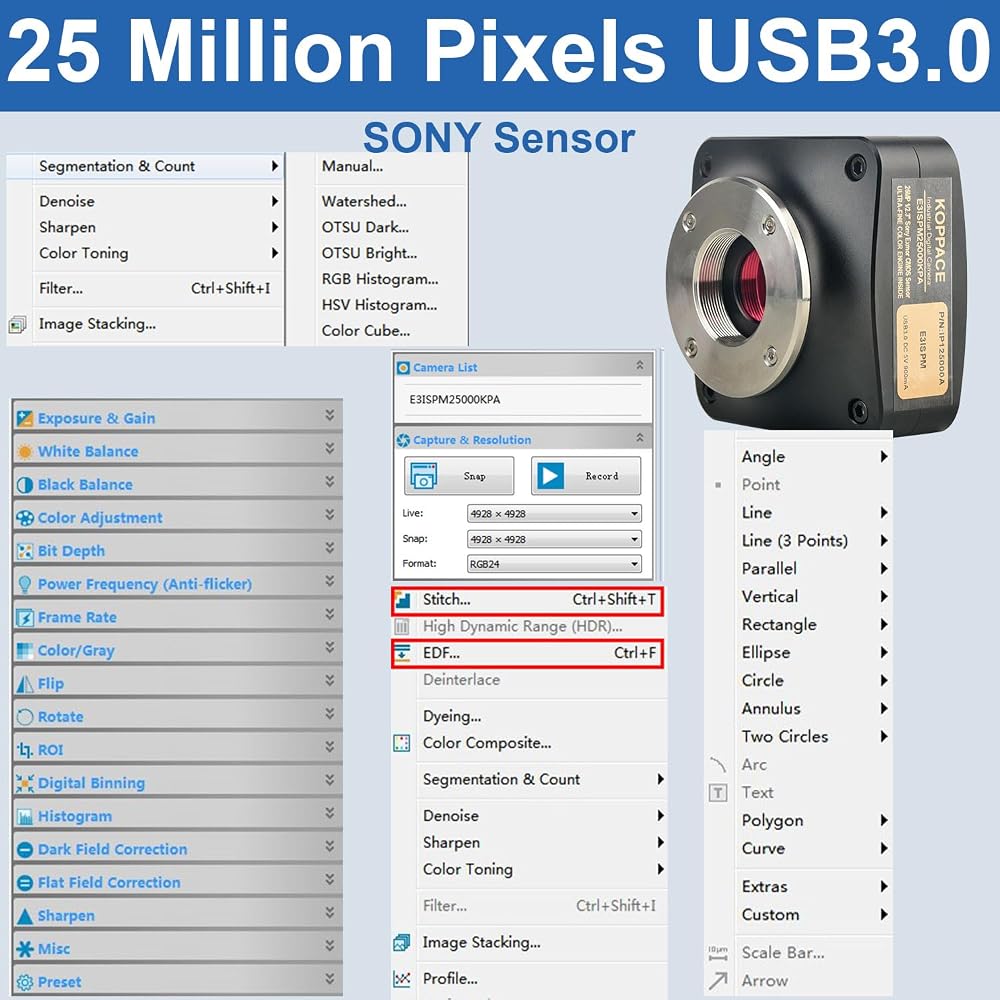The image size is (1000, 1000).
Task: Open Extras measurement submenu
Action: pyautogui.click(x=814, y=886)
